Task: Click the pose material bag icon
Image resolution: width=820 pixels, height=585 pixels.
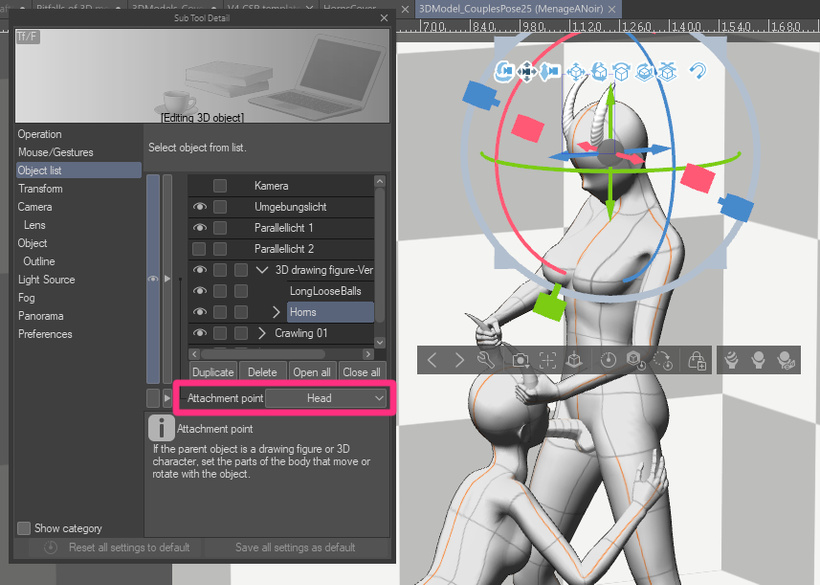Action: point(696,361)
